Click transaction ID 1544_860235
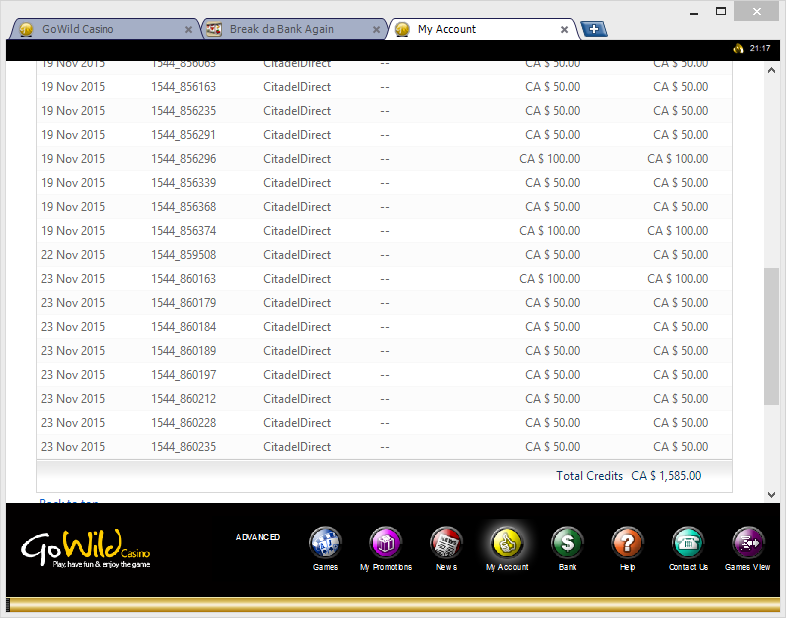 click(x=183, y=447)
